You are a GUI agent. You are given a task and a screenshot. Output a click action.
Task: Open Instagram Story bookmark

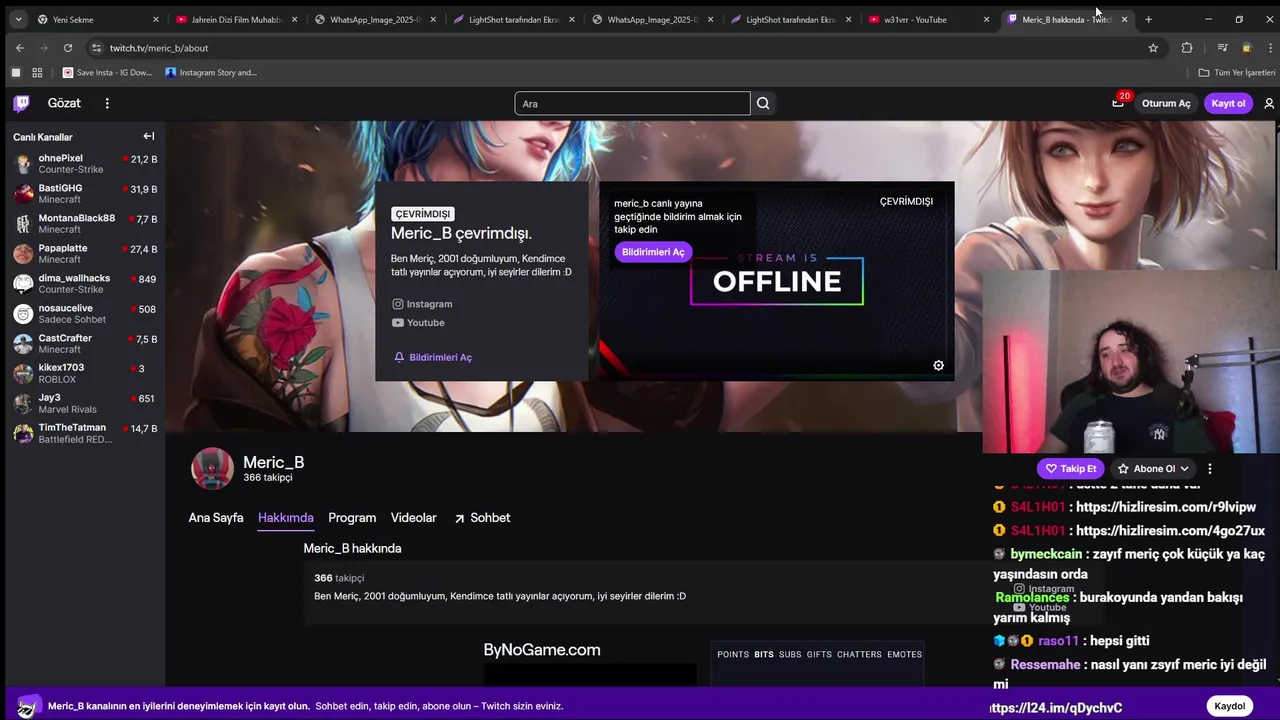(211, 72)
